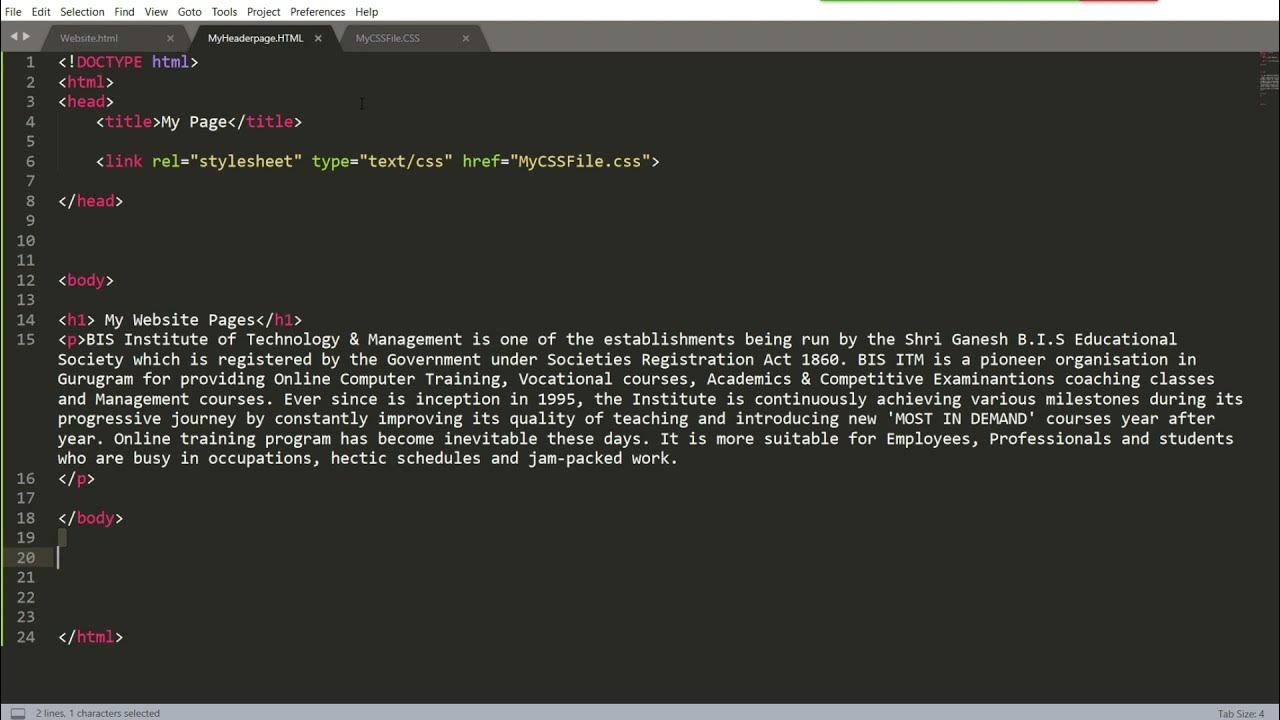Screen dimensions: 1280x720
Task: Open the Find menu
Action: (124, 12)
